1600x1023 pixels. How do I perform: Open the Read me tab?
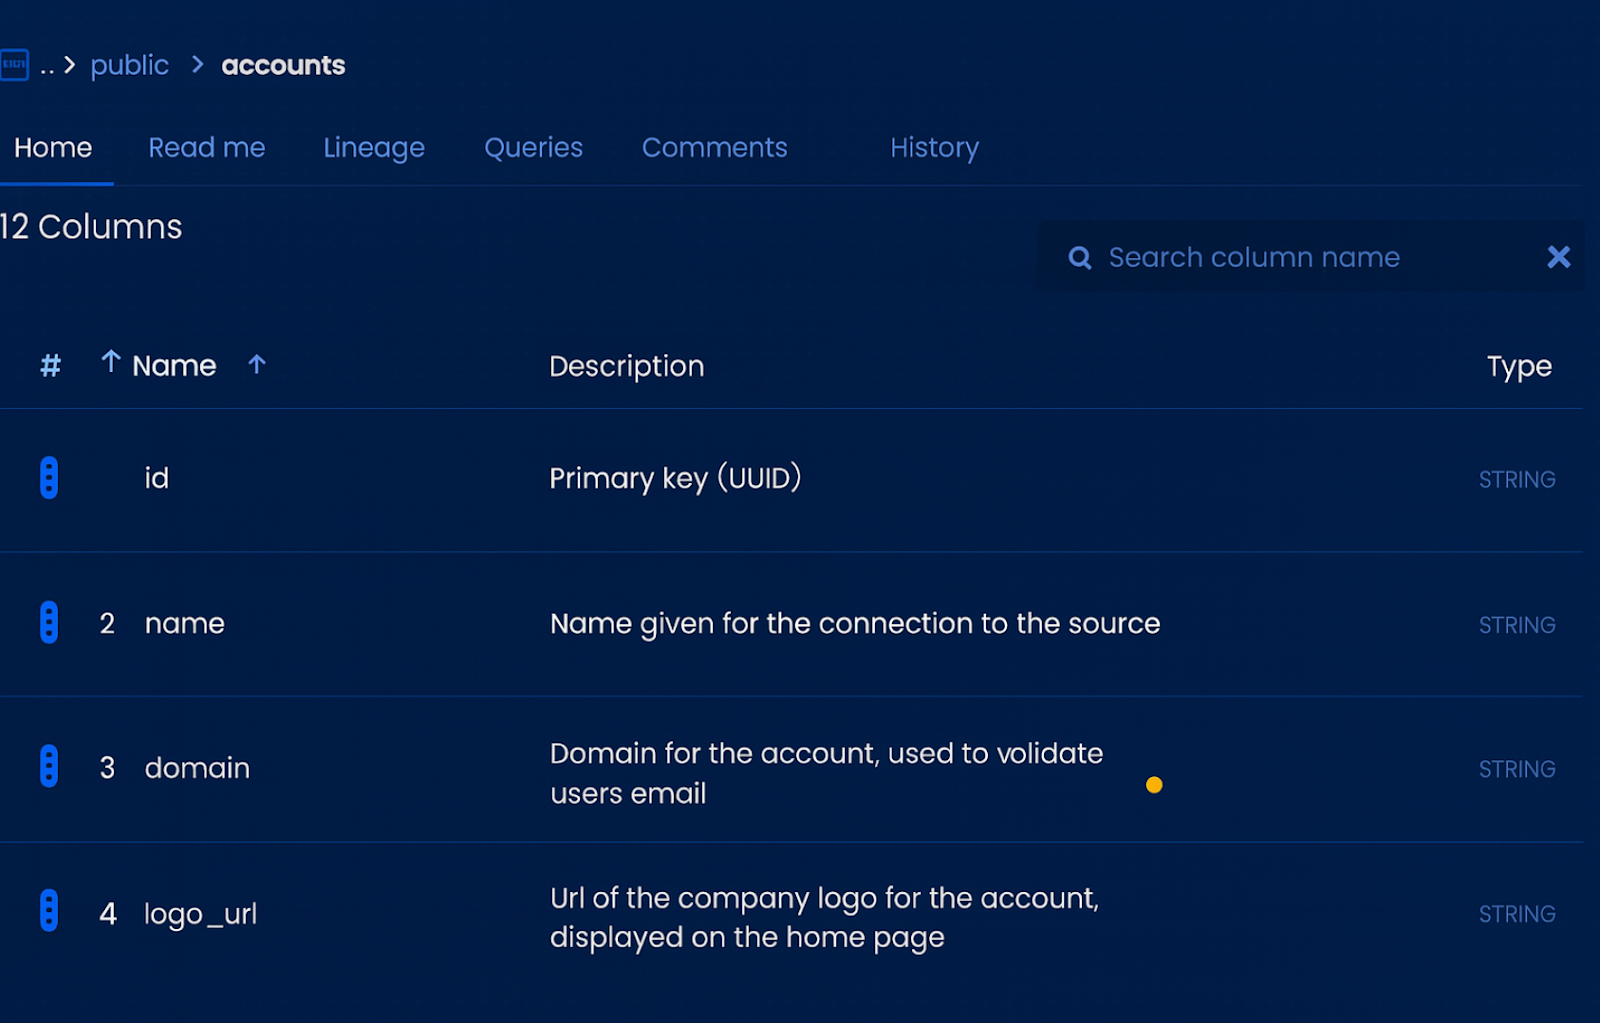[x=206, y=148]
